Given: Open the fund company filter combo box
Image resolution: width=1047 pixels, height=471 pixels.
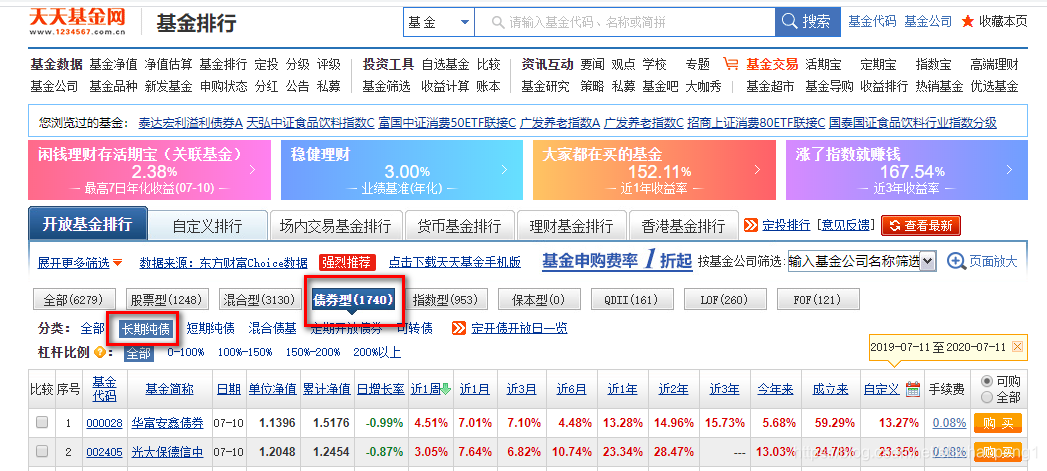Looking at the screenshot, I should click(862, 261).
